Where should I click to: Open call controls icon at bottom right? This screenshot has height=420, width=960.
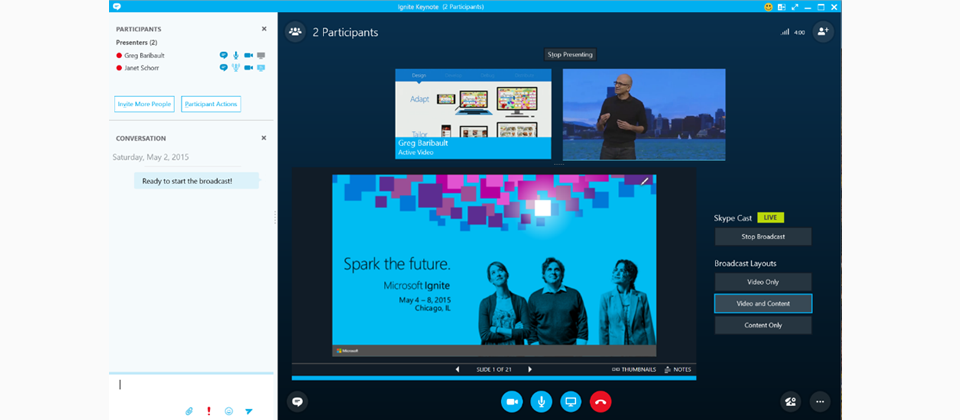[x=790, y=402]
